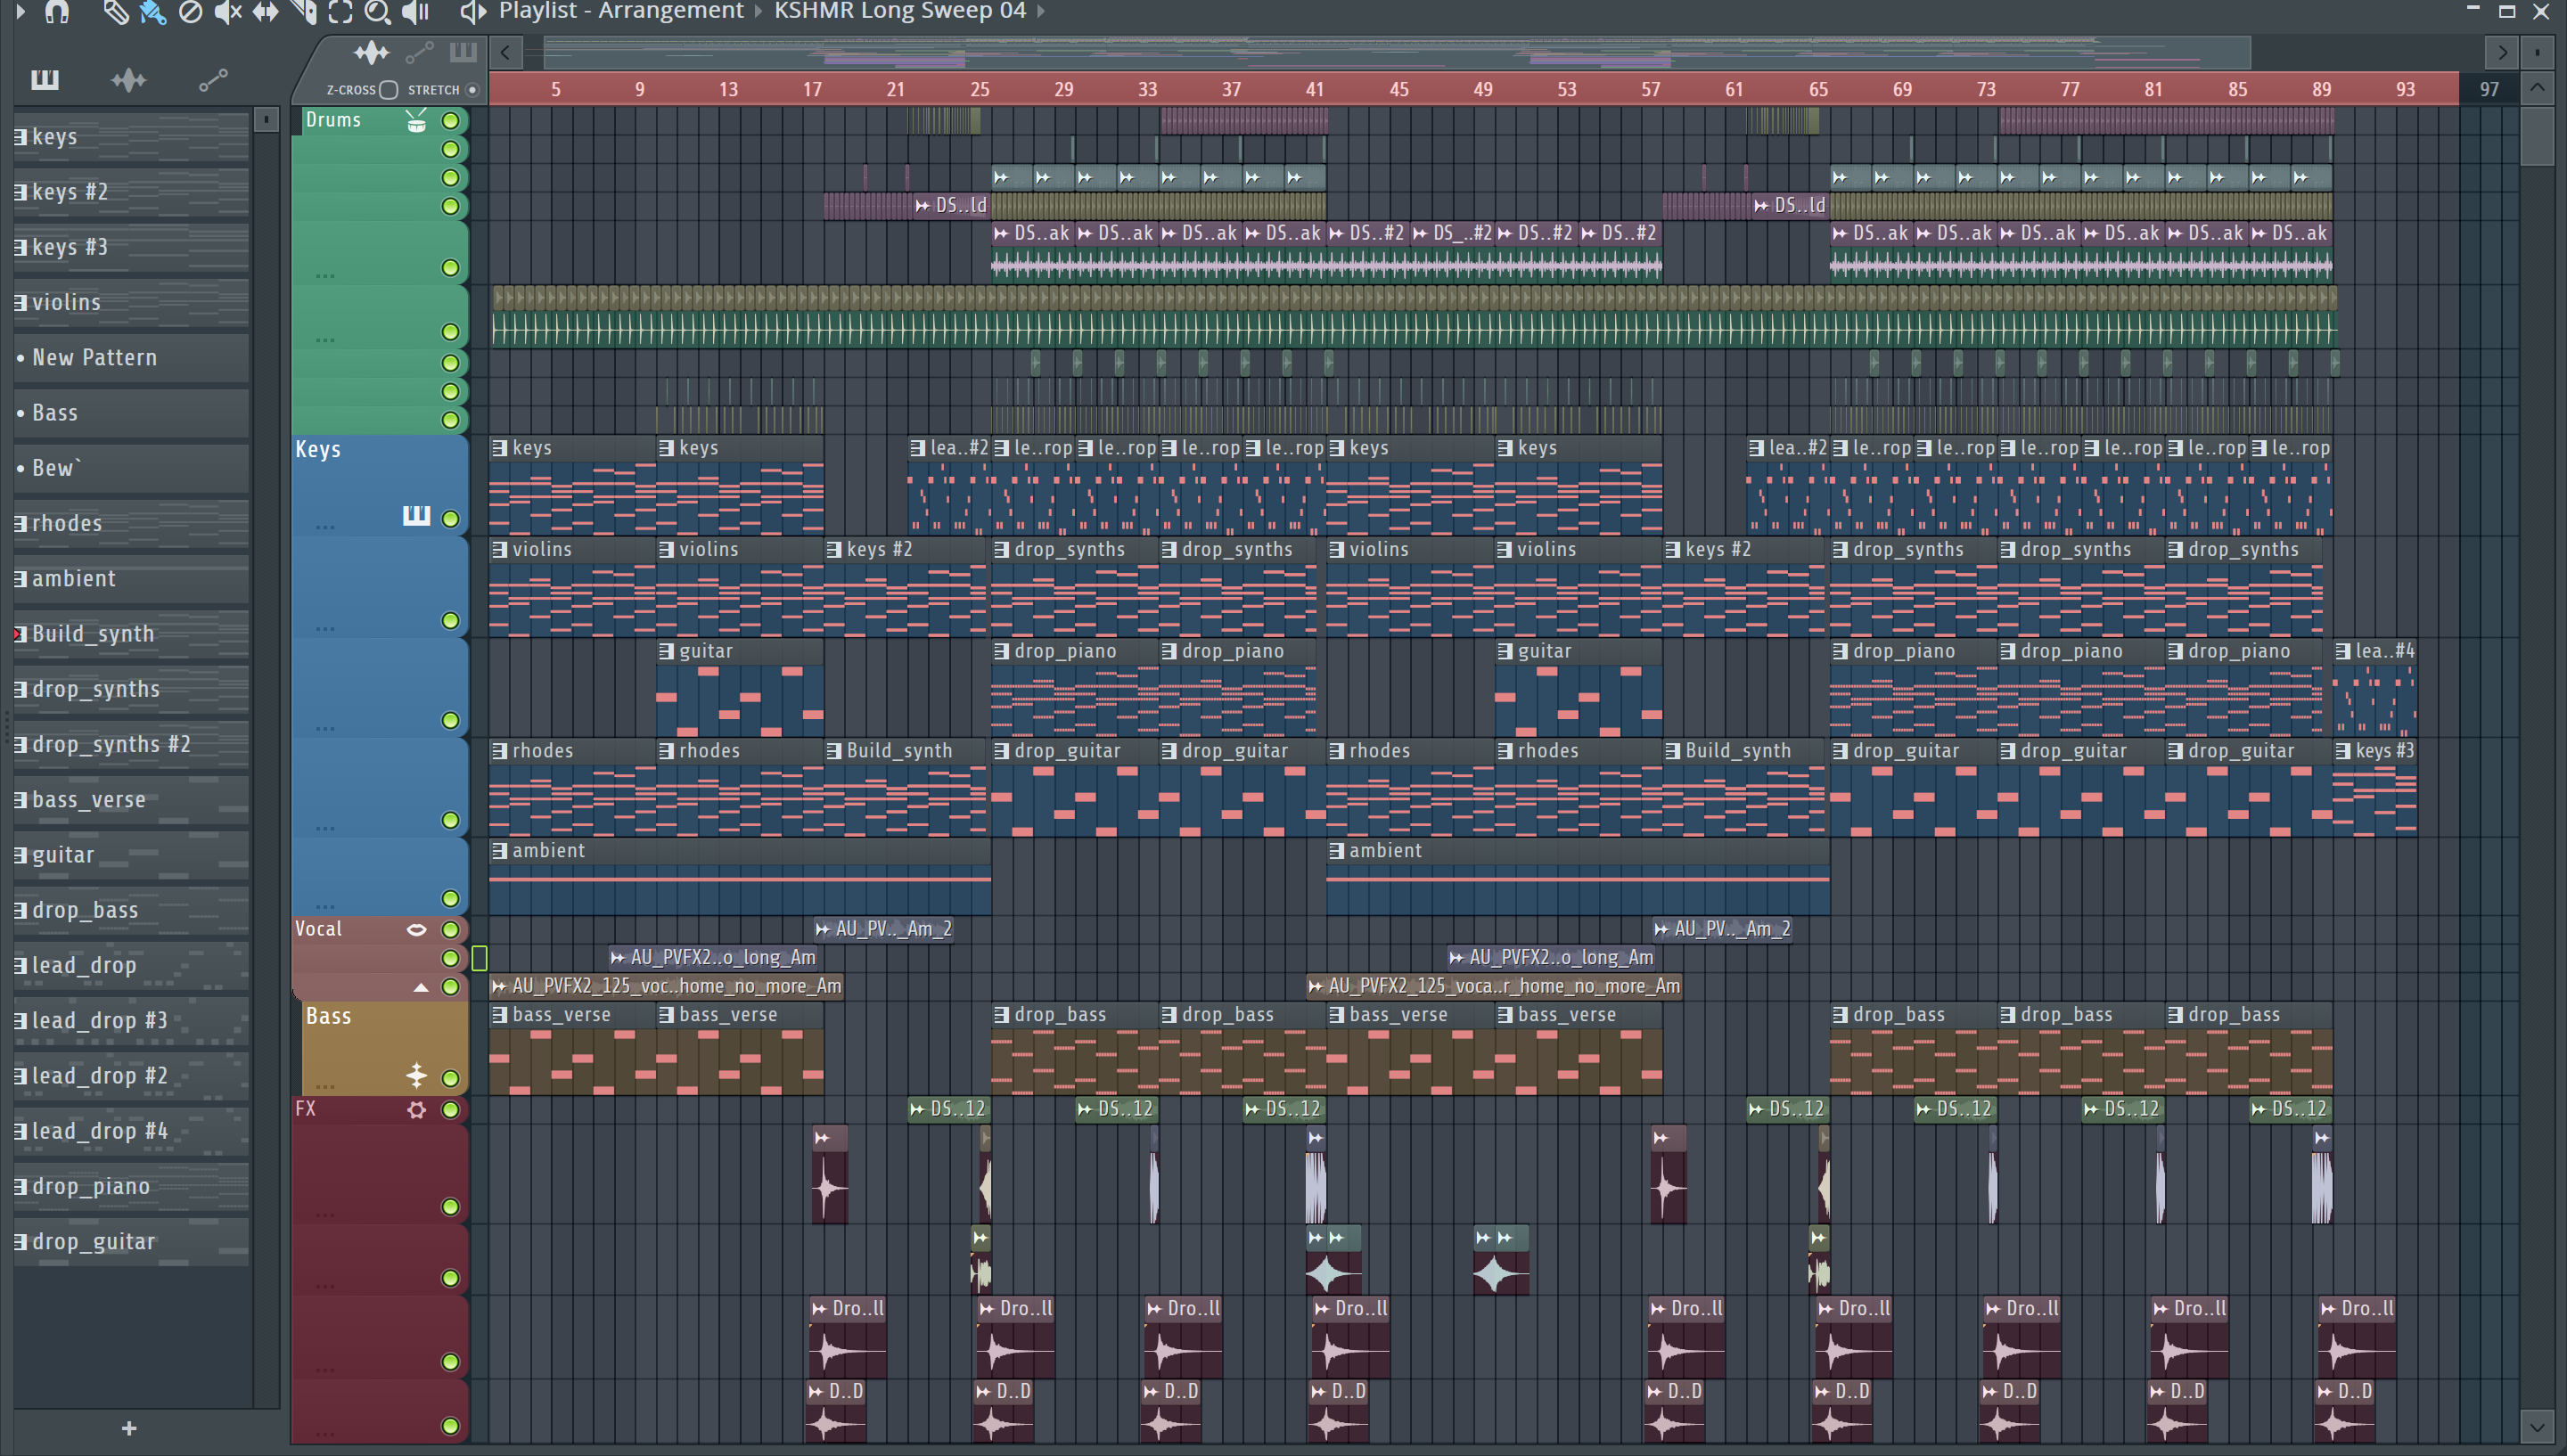Select the first DS..ld audio clip

tap(951, 206)
